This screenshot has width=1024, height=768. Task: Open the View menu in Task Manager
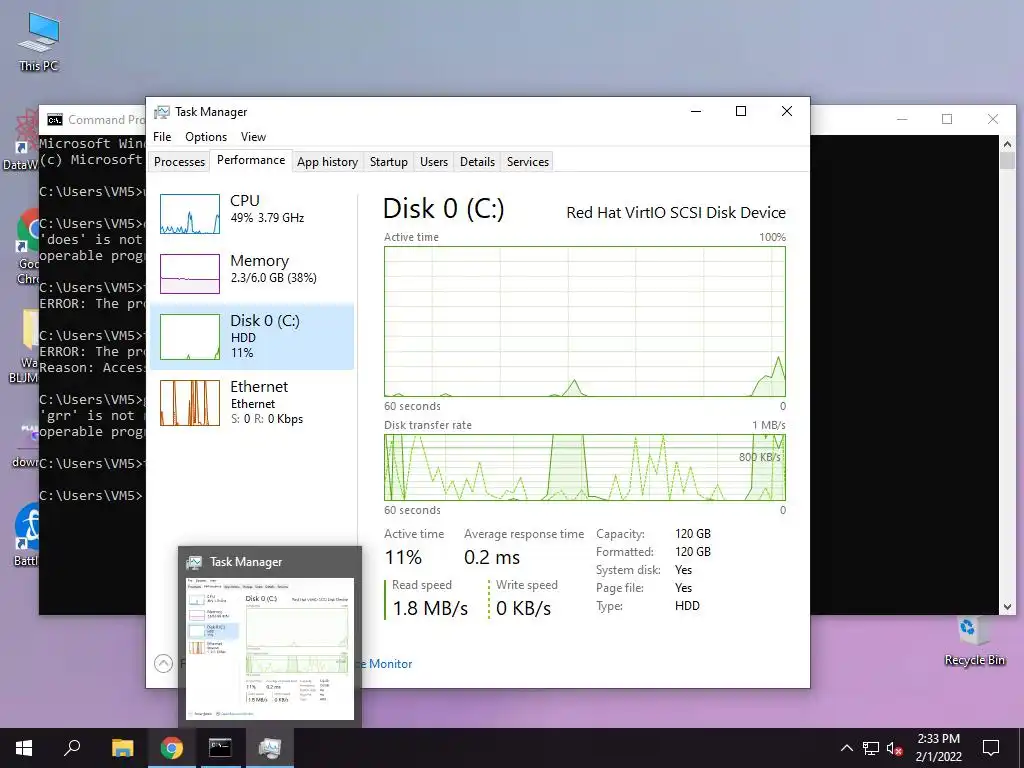point(253,136)
